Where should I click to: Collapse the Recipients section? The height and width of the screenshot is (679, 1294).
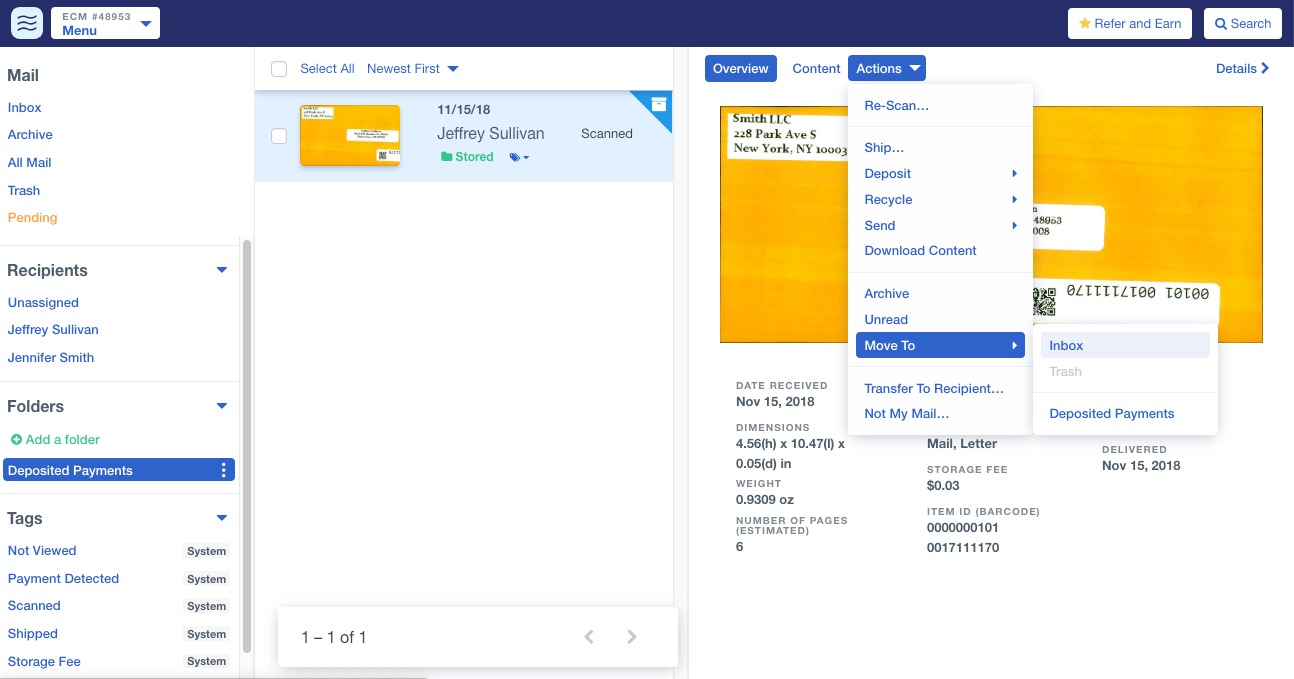click(x=221, y=269)
